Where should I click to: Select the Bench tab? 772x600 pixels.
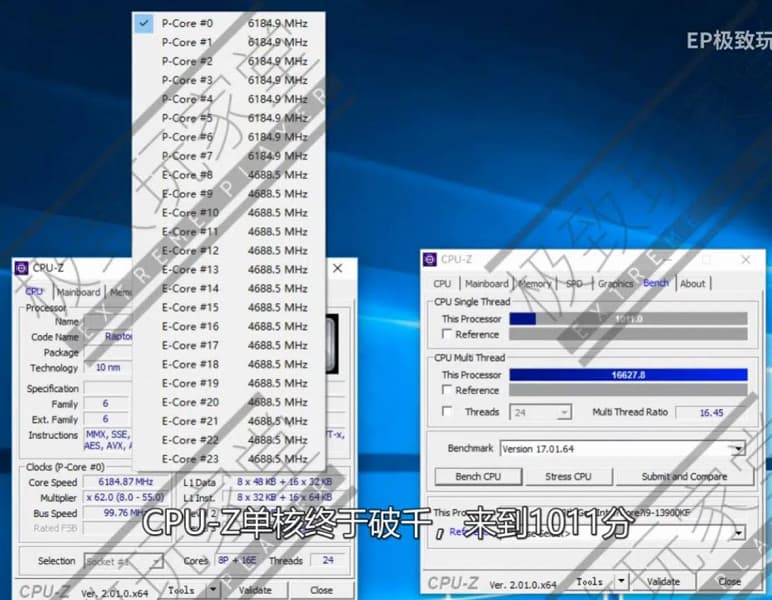click(656, 283)
